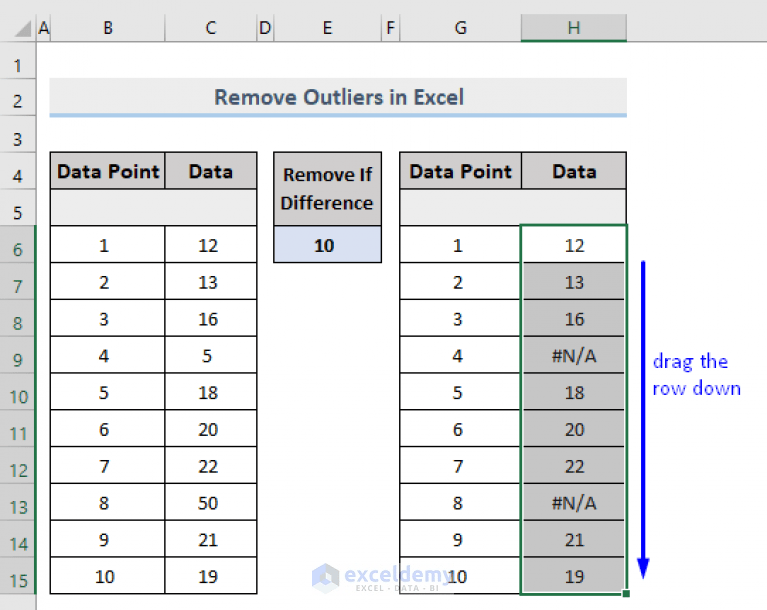767x610 pixels.
Task: Click 'Data' header in column H
Action: point(574,171)
